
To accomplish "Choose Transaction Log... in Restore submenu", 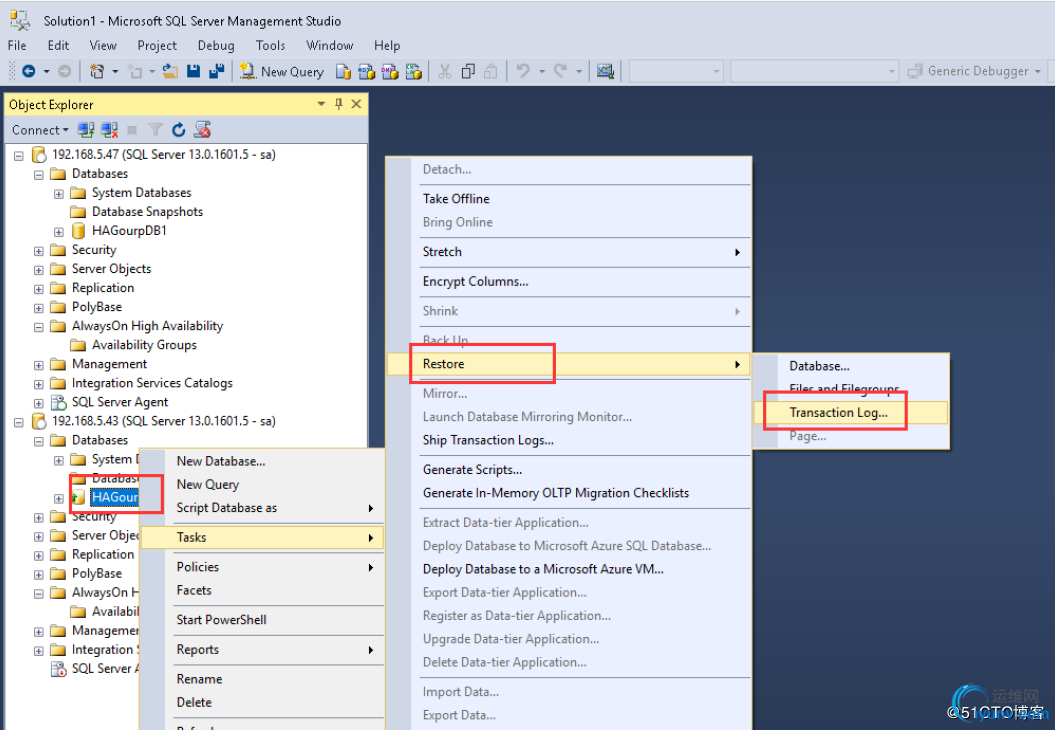I will [850, 412].
